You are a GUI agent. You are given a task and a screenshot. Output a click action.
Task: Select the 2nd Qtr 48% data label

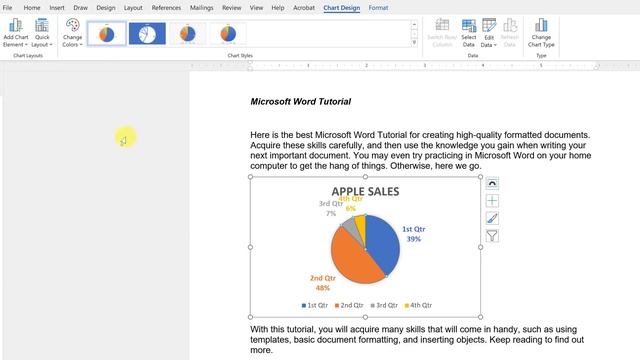click(322, 283)
